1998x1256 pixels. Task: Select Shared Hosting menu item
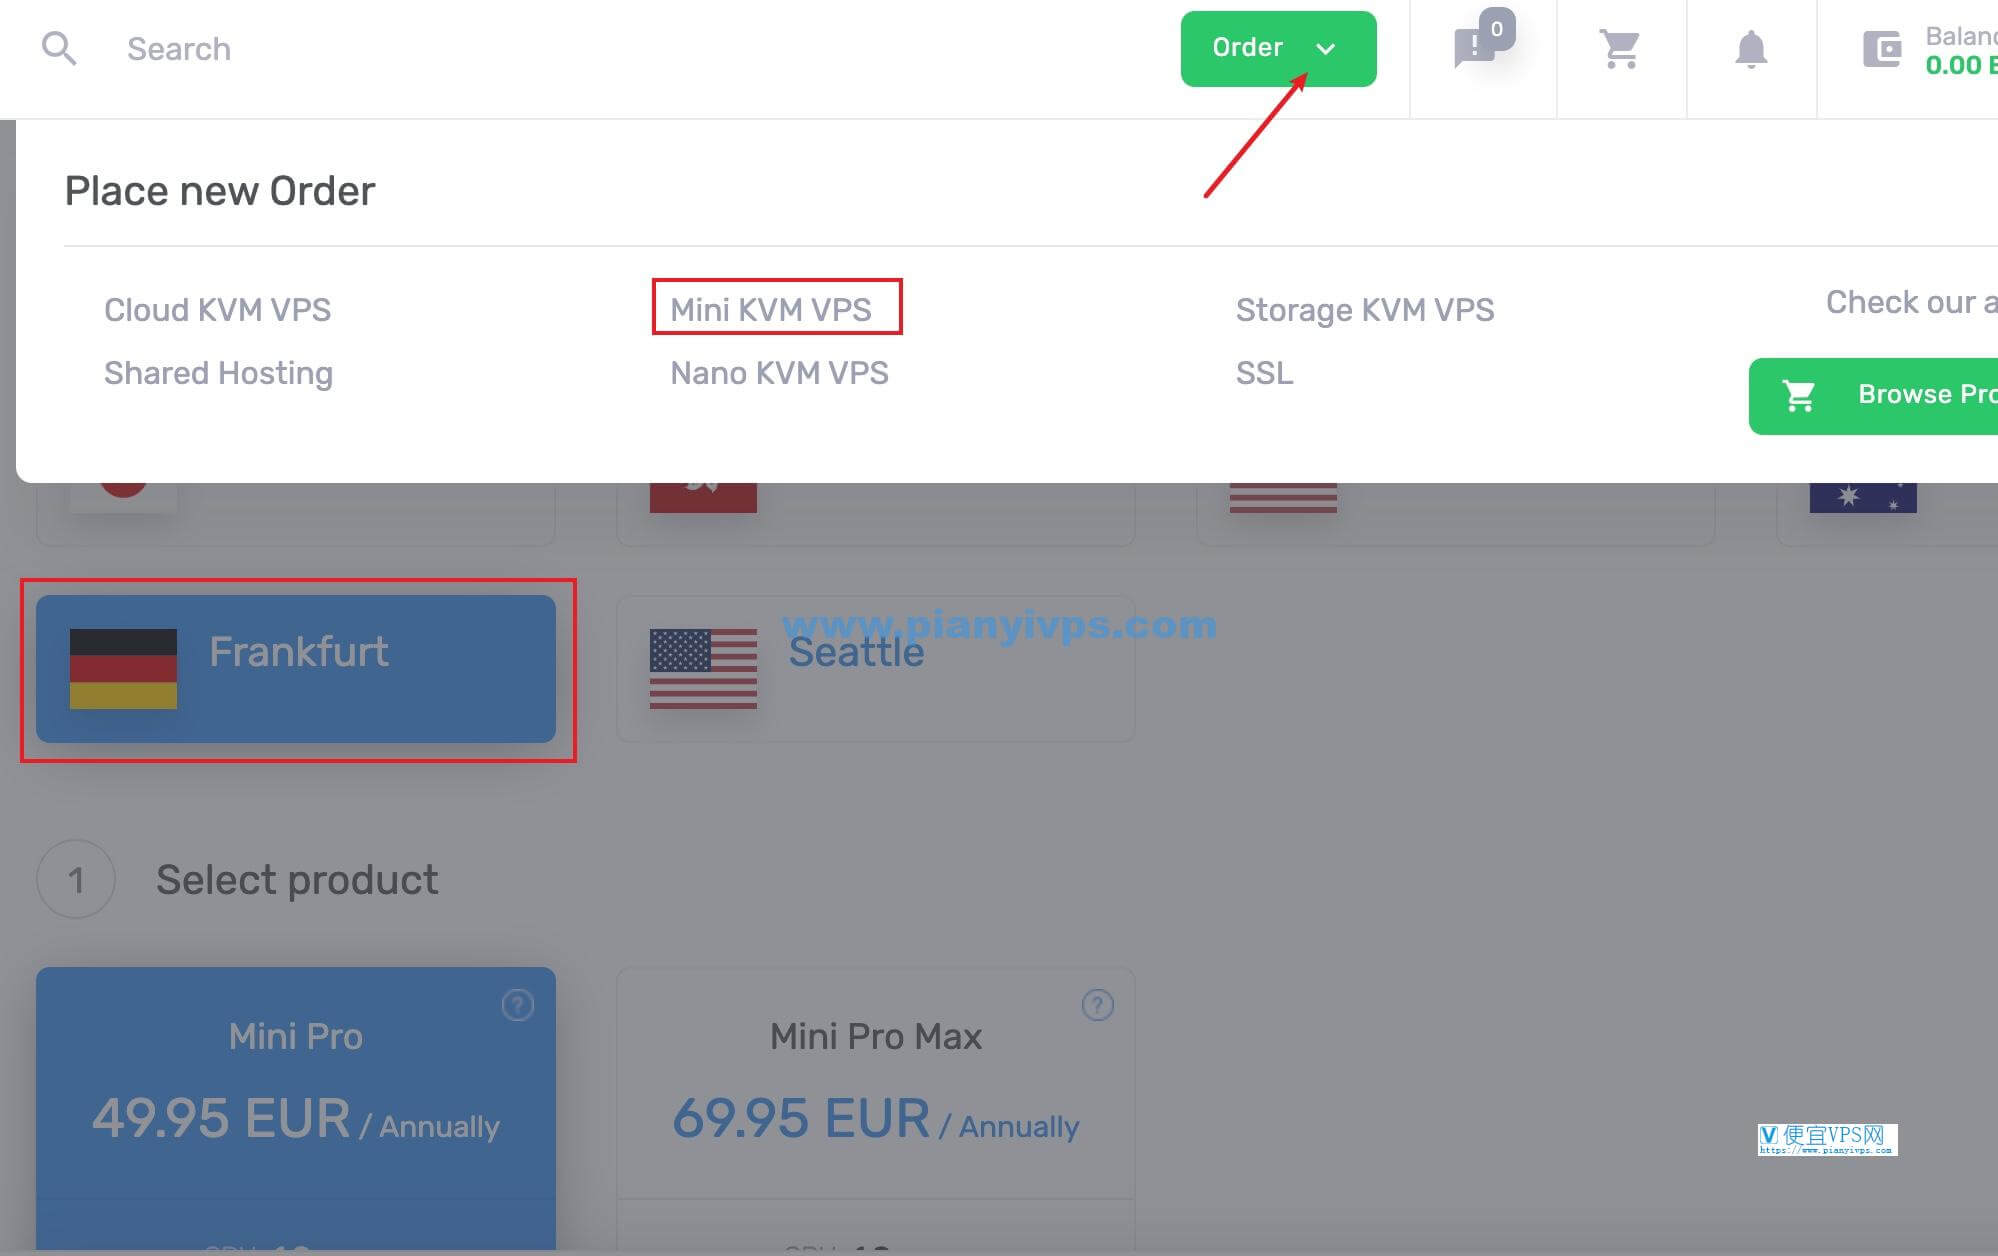click(x=217, y=373)
